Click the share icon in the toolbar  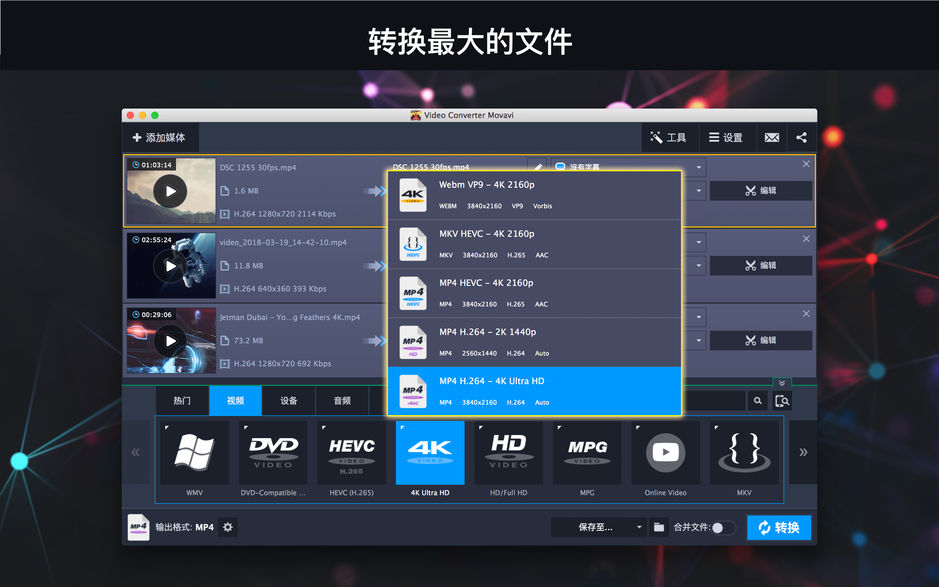coord(800,137)
